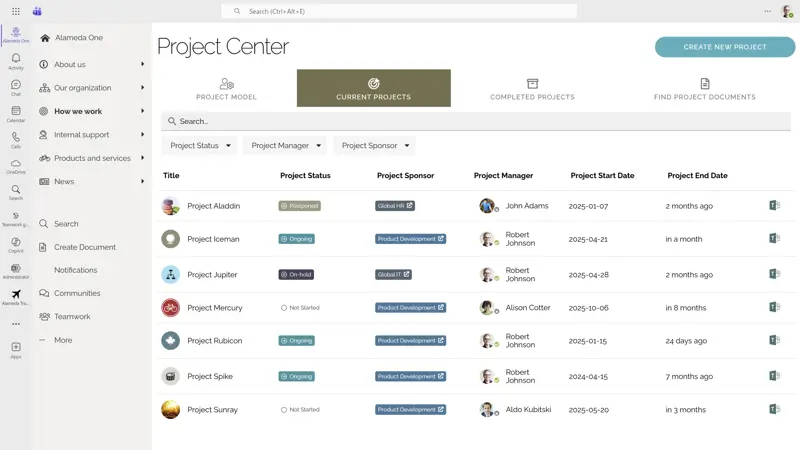Open Chat in the left rail
Screen dimensions: 800x450
point(16,87)
